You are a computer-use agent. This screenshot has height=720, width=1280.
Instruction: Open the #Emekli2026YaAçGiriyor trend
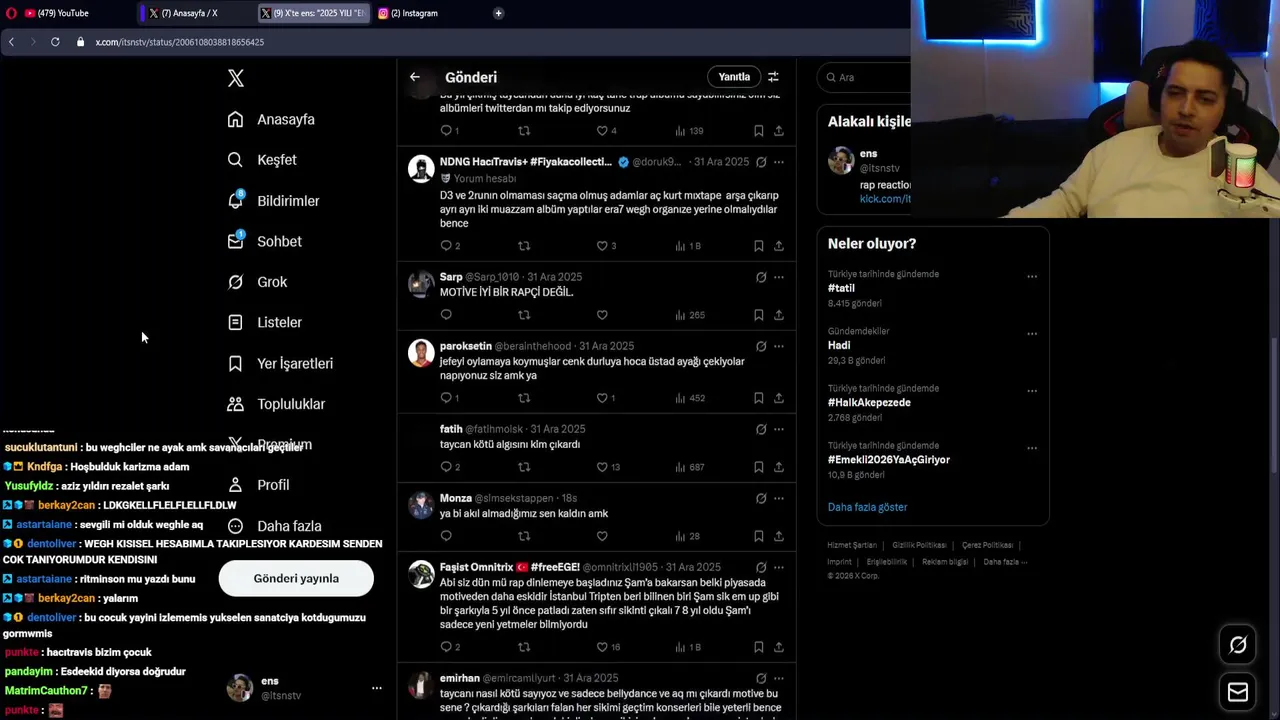pyautogui.click(x=889, y=459)
